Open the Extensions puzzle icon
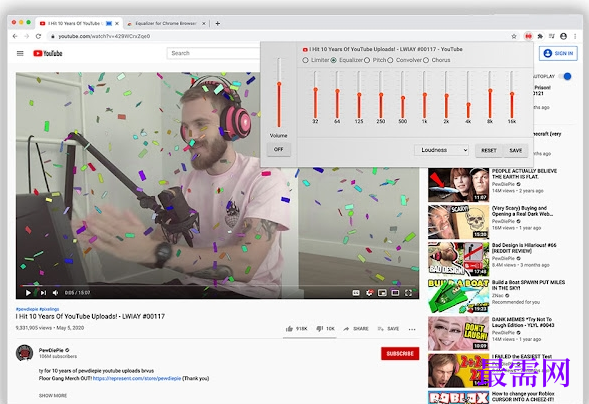 (540, 36)
